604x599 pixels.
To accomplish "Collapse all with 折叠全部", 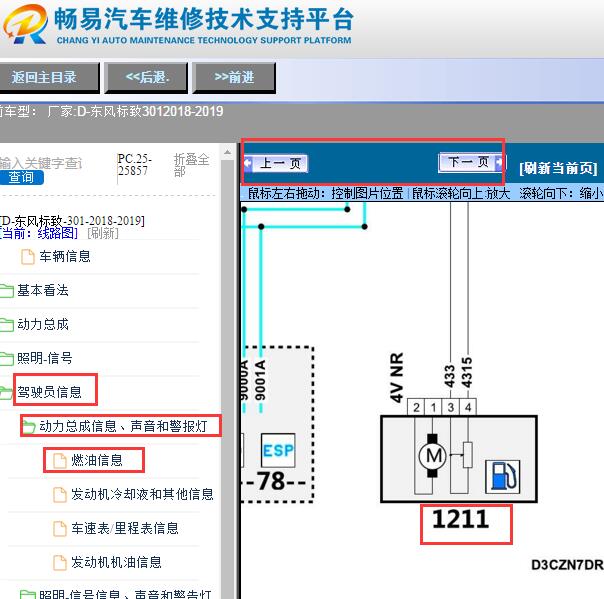I will pyautogui.click(x=191, y=165).
